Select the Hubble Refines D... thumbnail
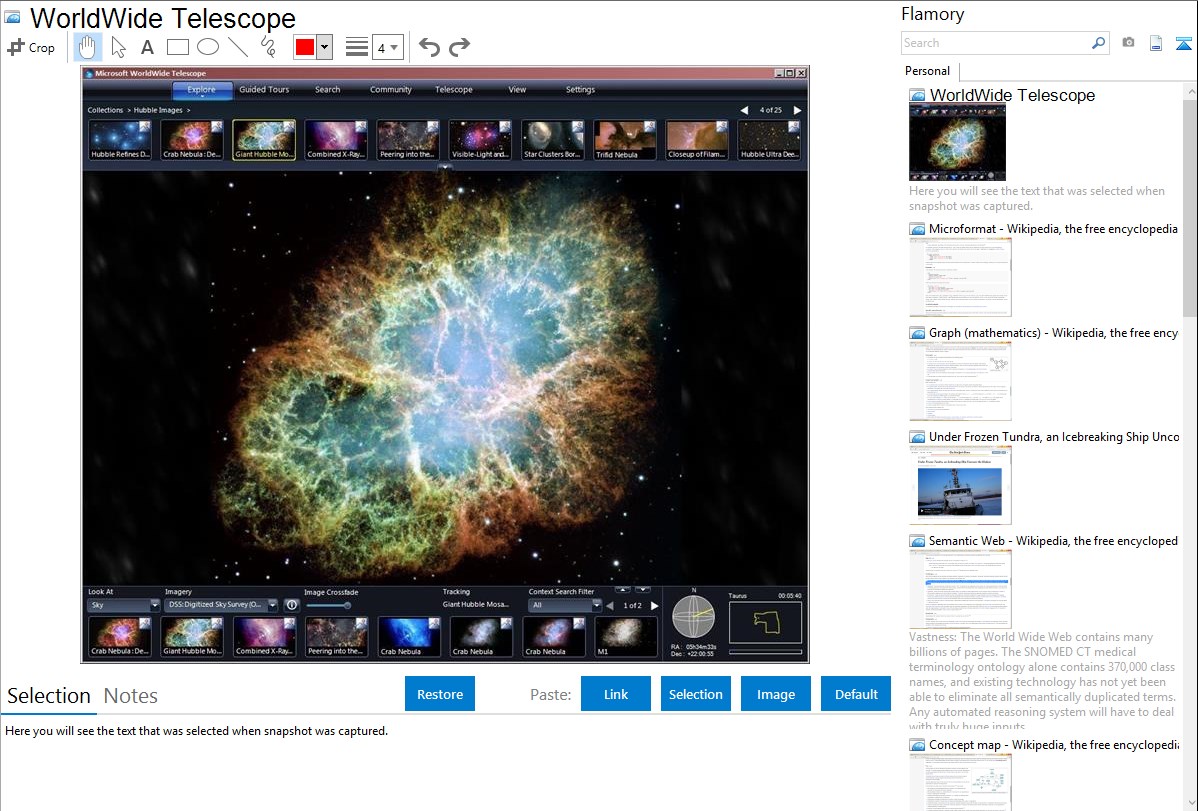Image resolution: width=1198 pixels, height=811 pixels. click(x=120, y=140)
